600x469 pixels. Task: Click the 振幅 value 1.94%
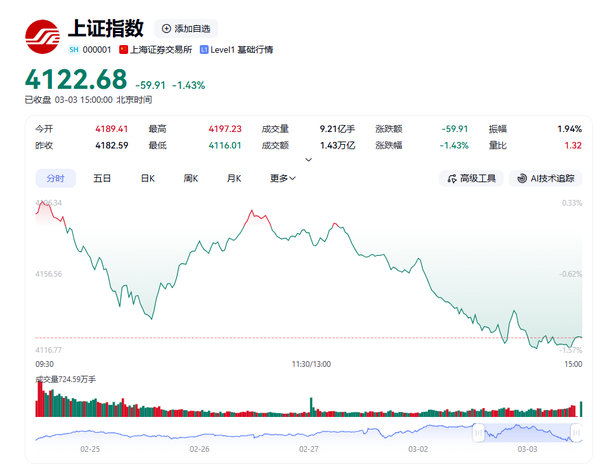tap(569, 129)
